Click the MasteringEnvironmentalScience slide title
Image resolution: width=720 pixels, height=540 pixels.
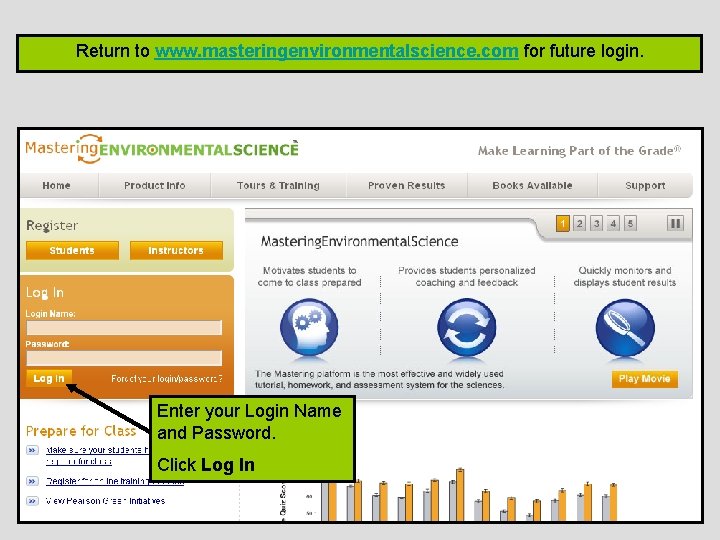coord(360,242)
